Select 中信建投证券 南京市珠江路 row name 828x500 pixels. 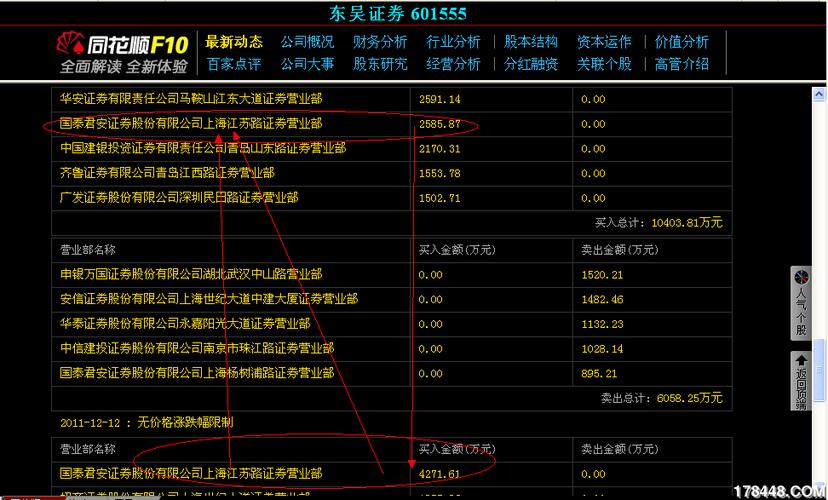[197, 348]
